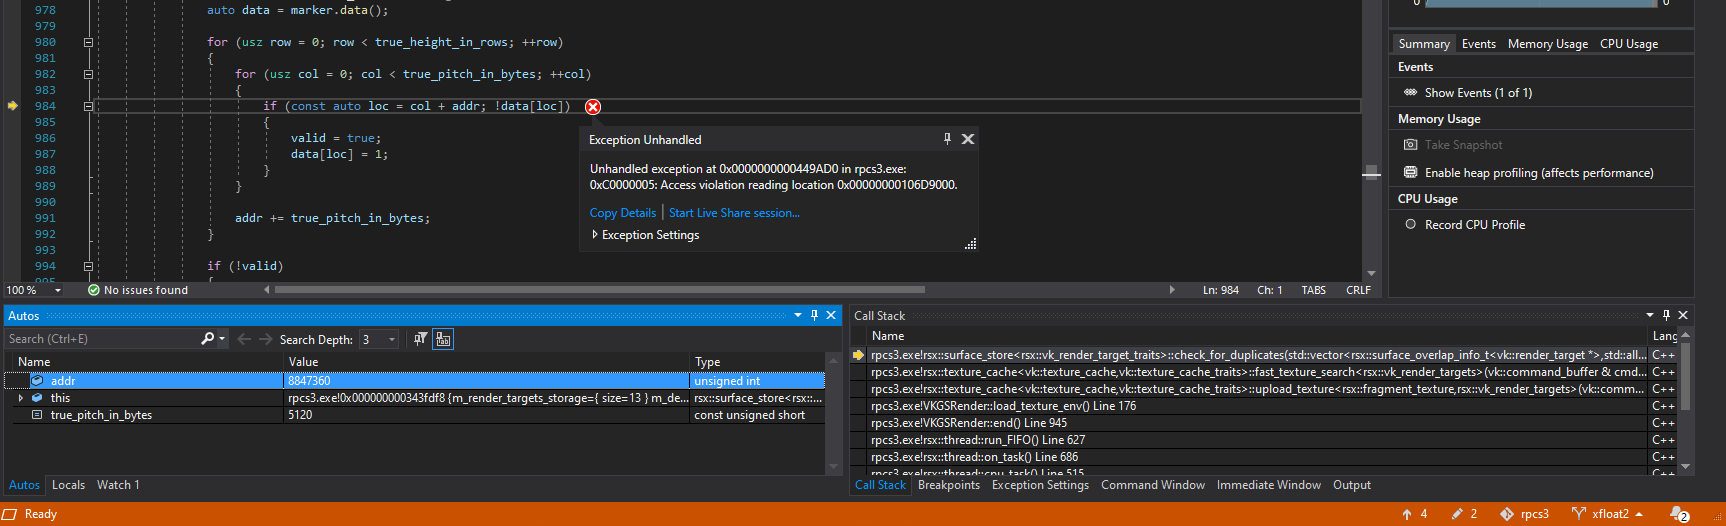This screenshot has width=1726, height=526.
Task: Click the Search (Ctrl+E) field in Autos
Action: click(x=103, y=339)
